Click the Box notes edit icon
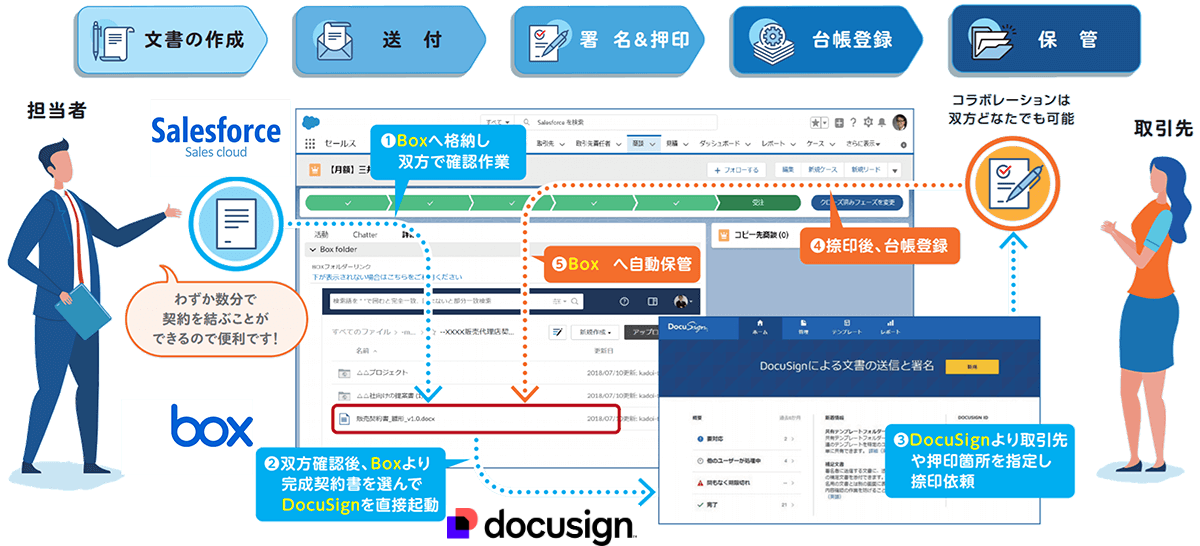This screenshot has height=546, width=1200. point(557,332)
